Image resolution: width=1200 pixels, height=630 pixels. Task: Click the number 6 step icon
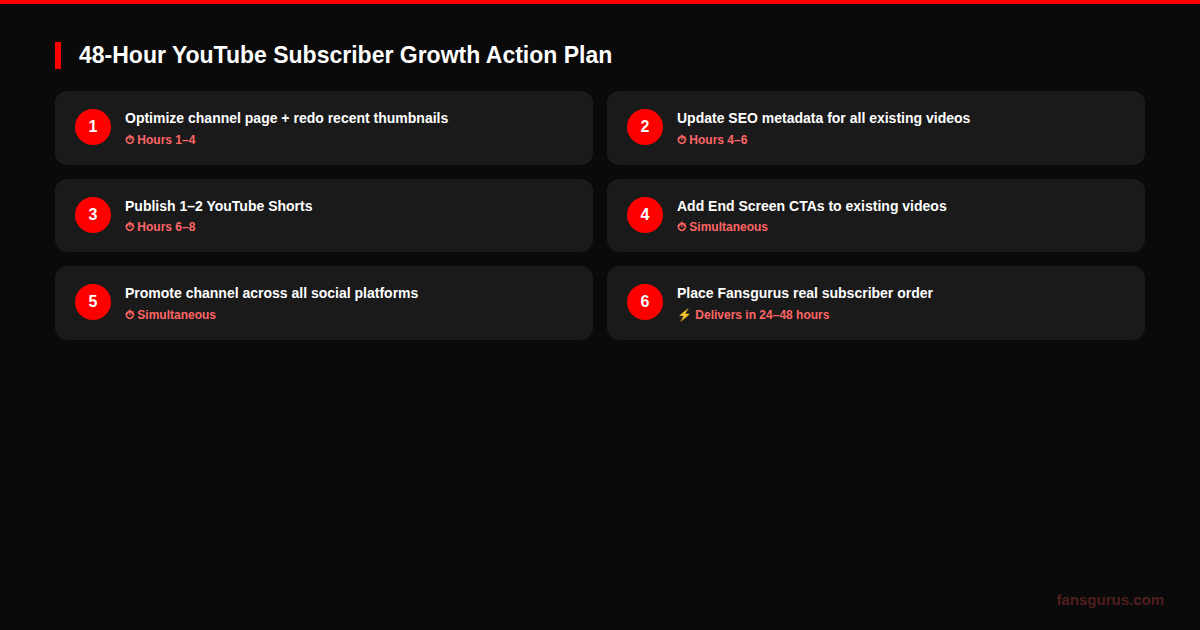[x=645, y=302]
